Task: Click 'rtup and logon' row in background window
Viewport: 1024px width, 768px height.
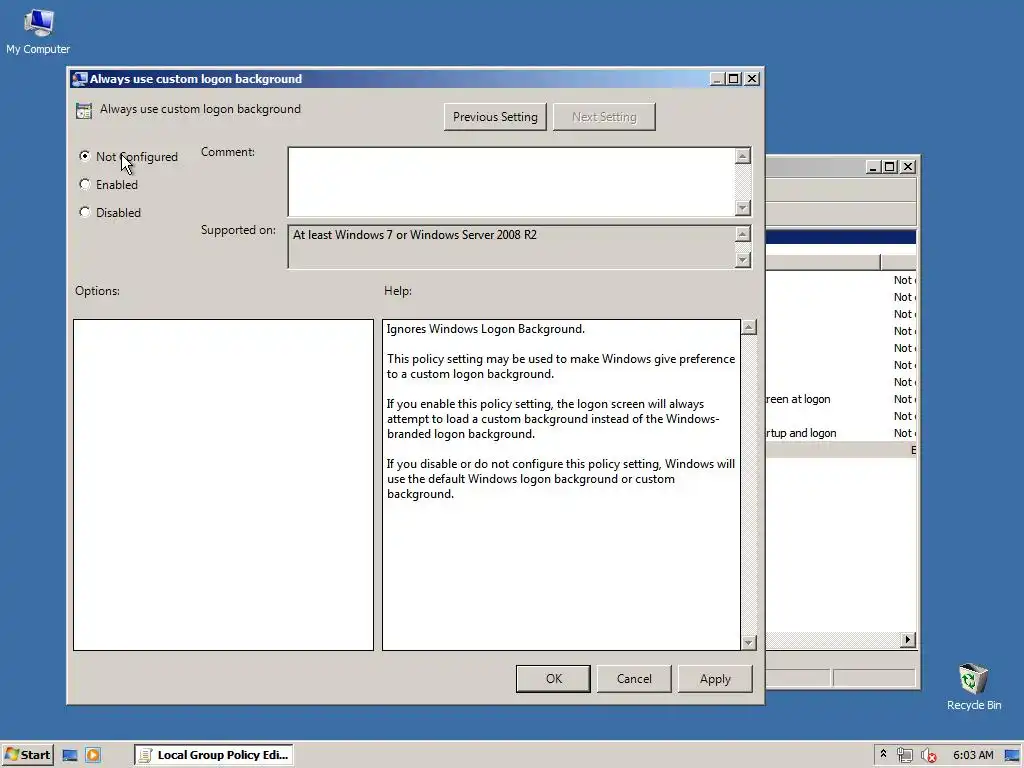Action: [841, 433]
